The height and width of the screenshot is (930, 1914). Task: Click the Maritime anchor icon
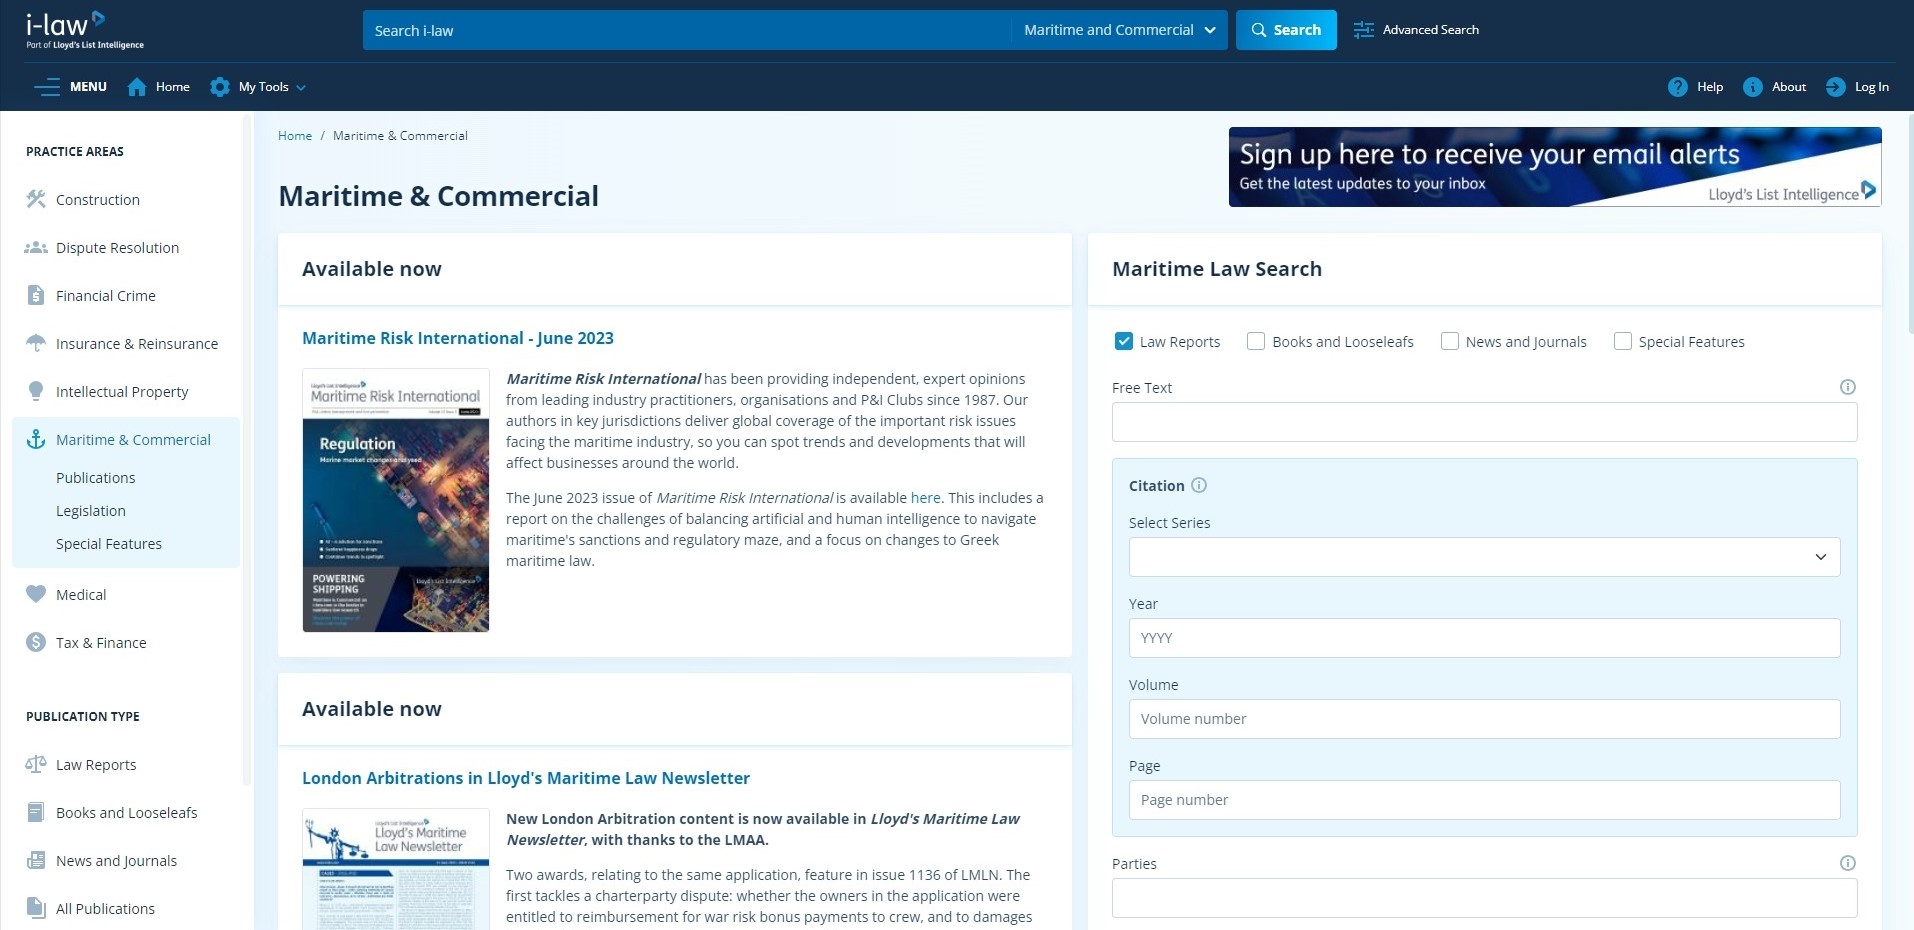[36, 439]
